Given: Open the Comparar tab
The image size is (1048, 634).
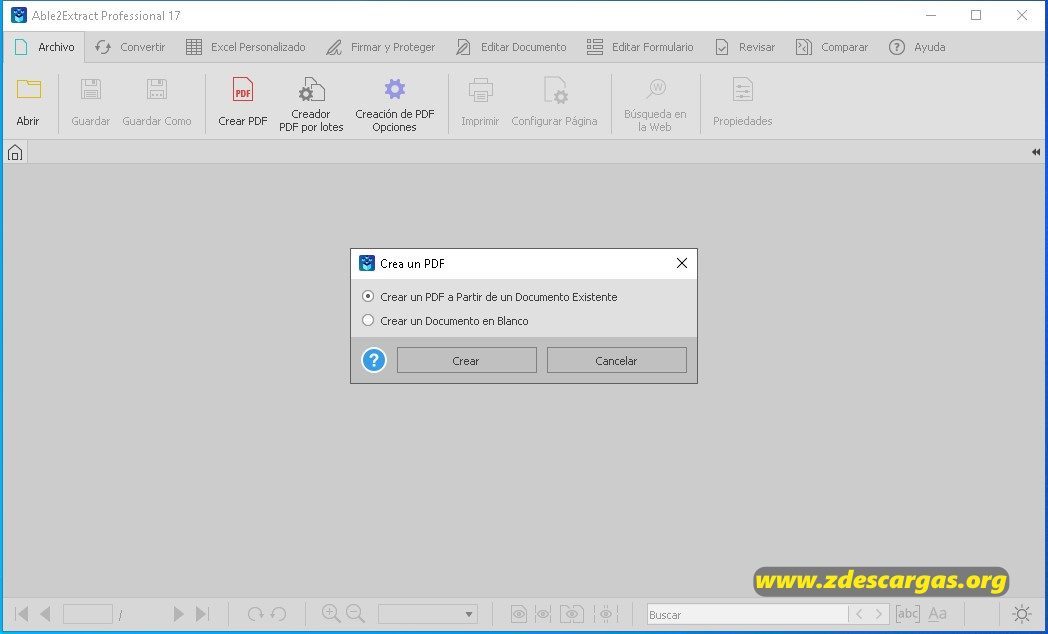Looking at the screenshot, I should pyautogui.click(x=831, y=47).
